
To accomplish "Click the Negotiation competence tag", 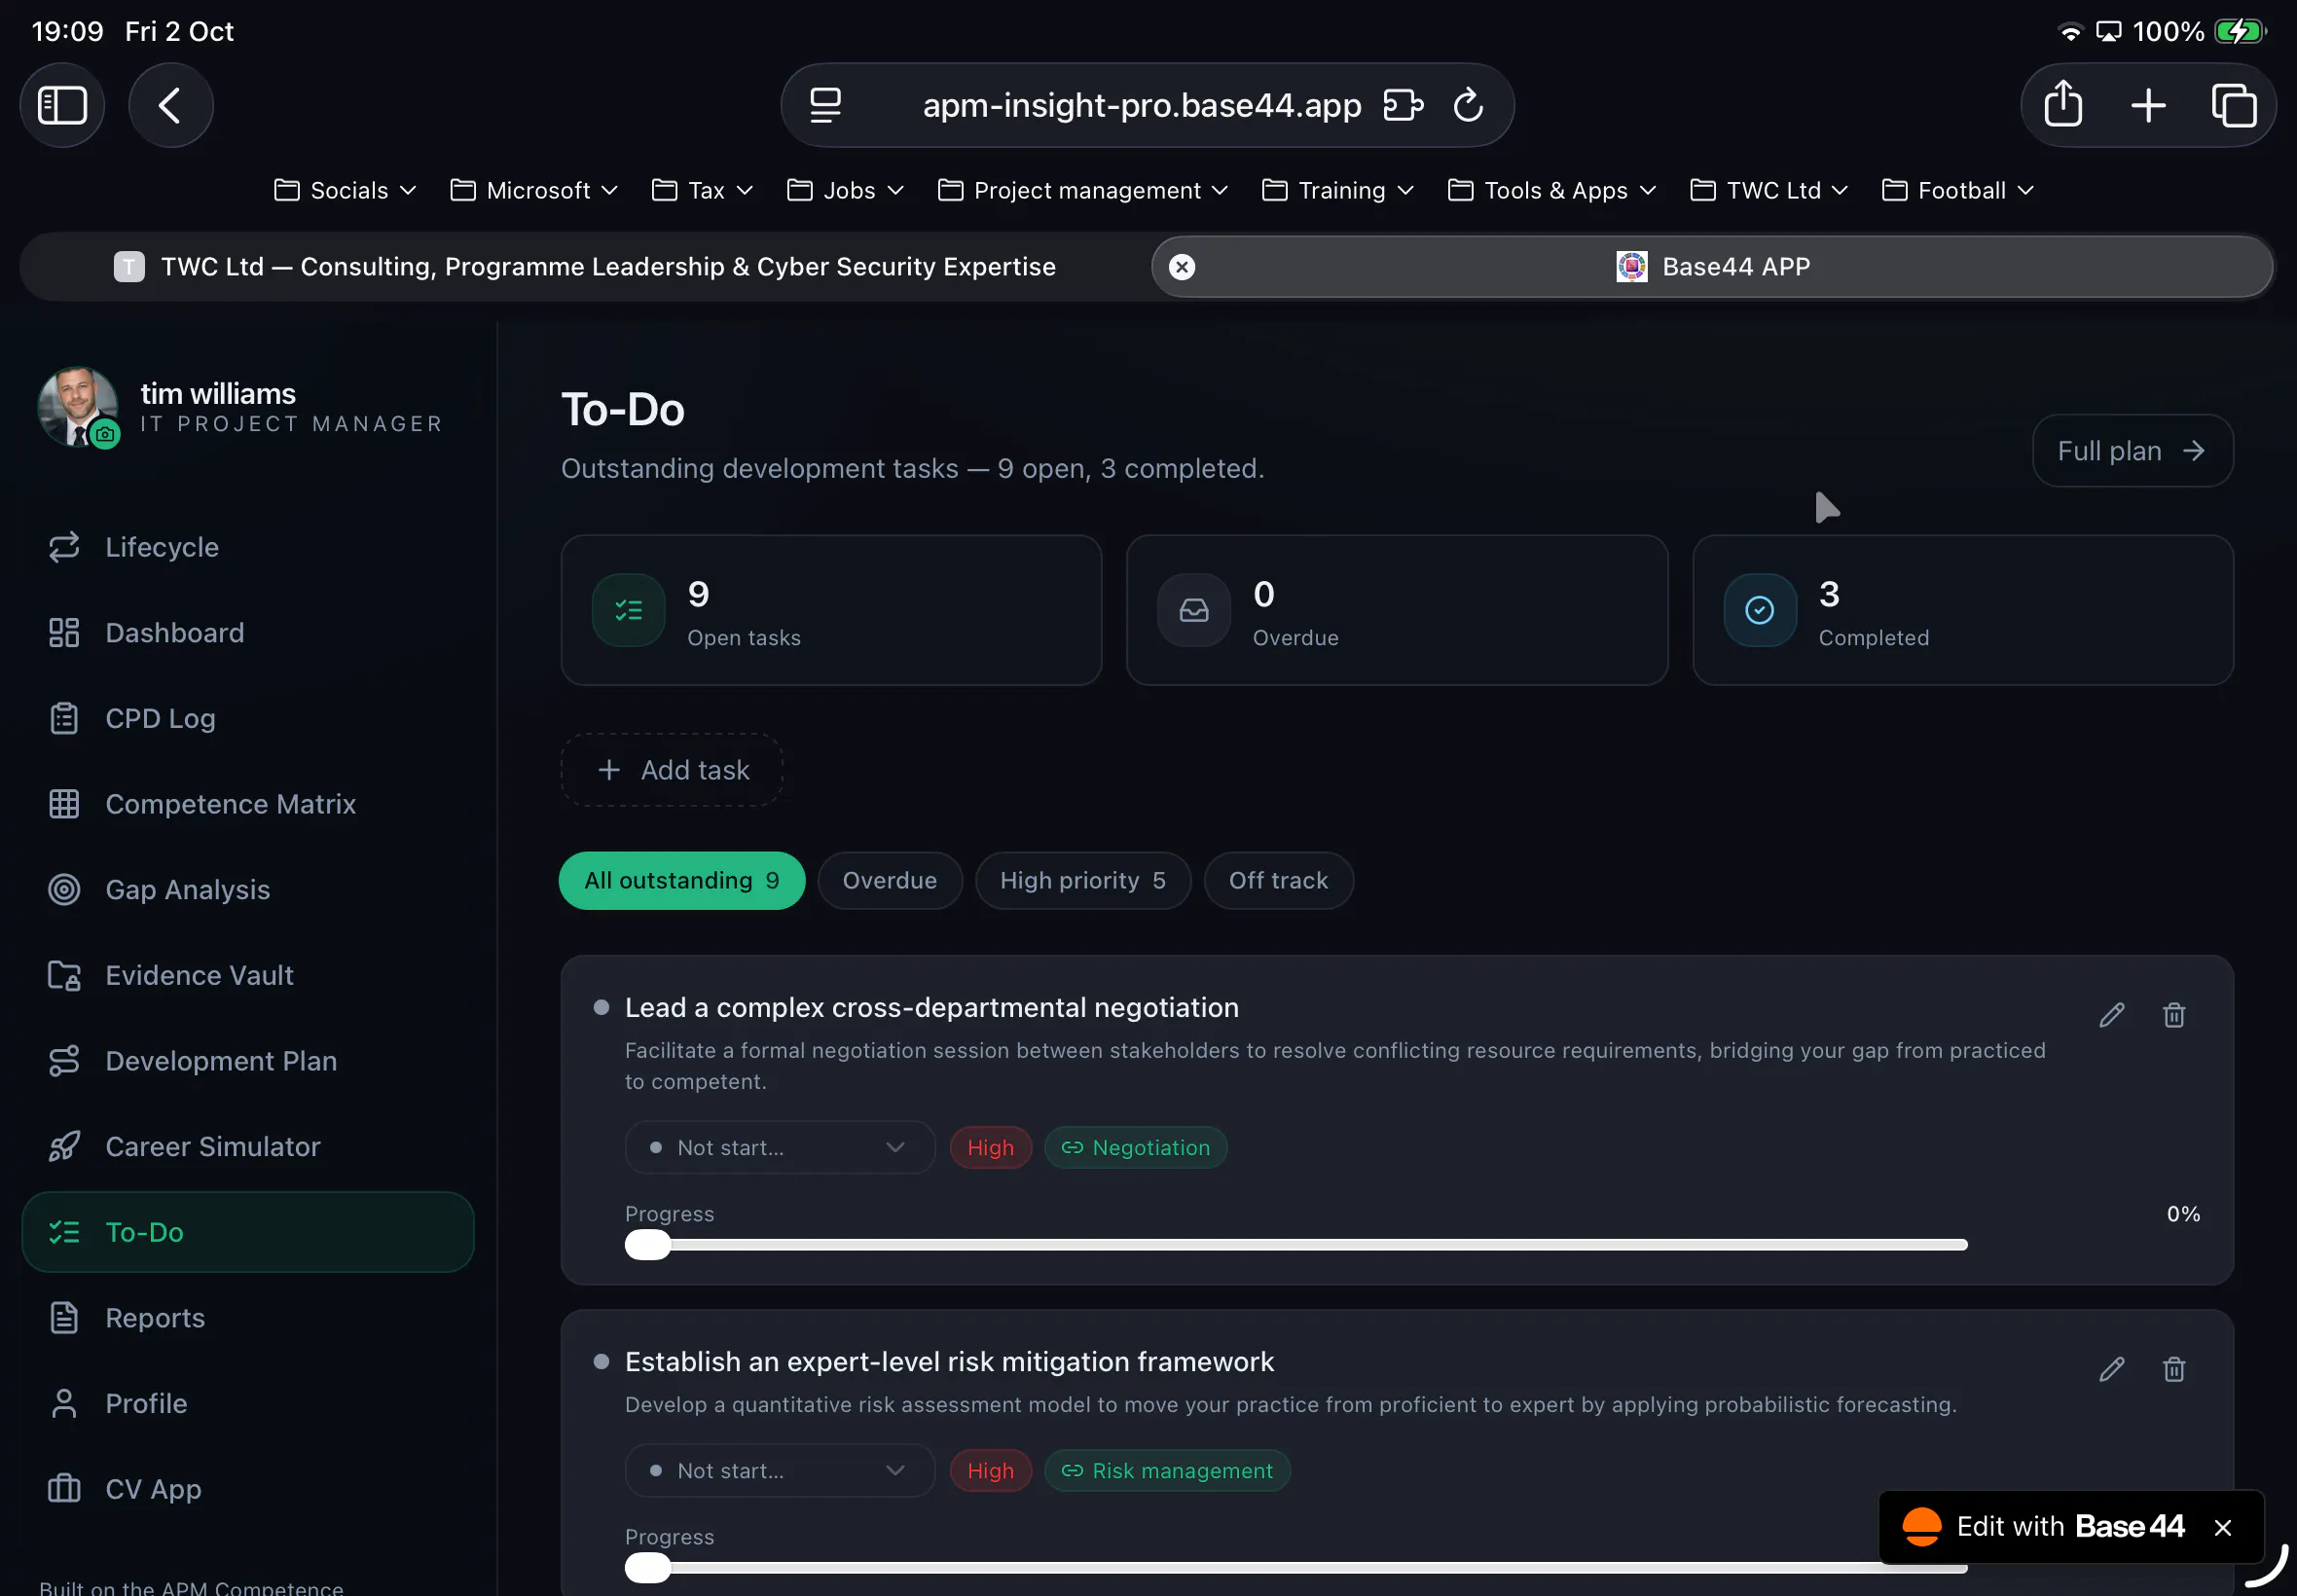I will (x=1135, y=1148).
